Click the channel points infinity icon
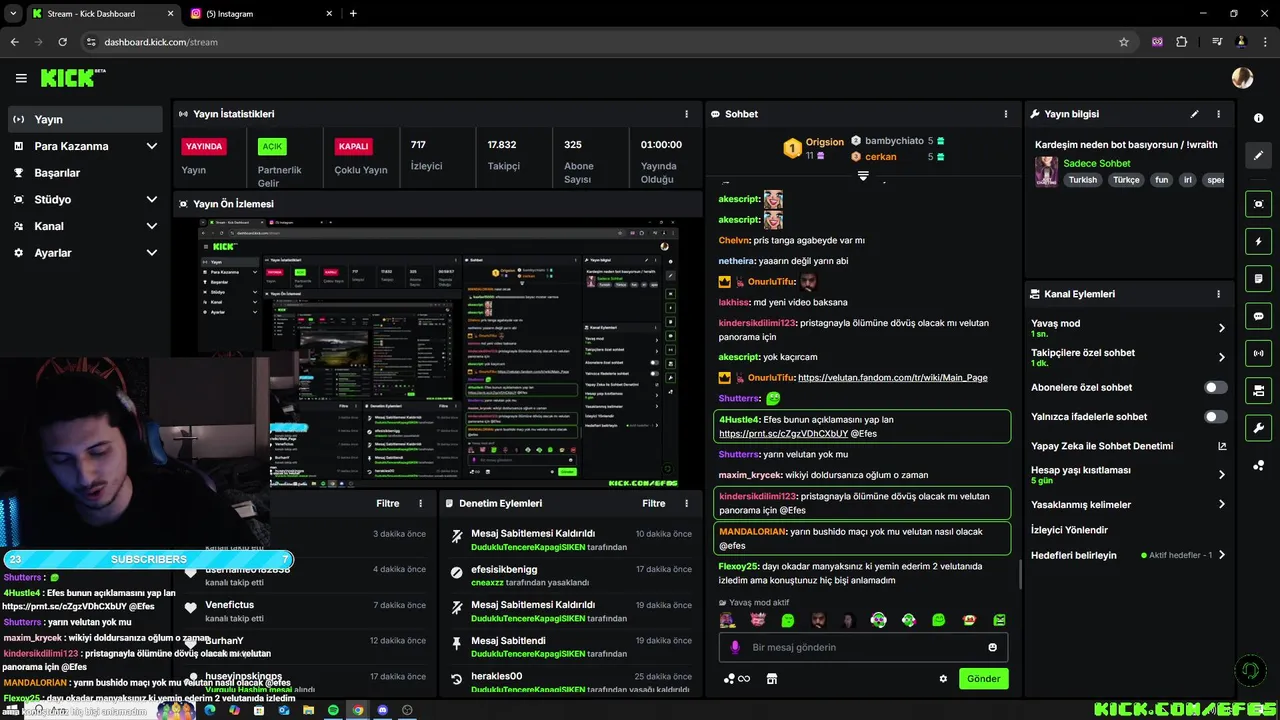Image resolution: width=1280 pixels, height=720 pixels. pyautogui.click(x=737, y=679)
